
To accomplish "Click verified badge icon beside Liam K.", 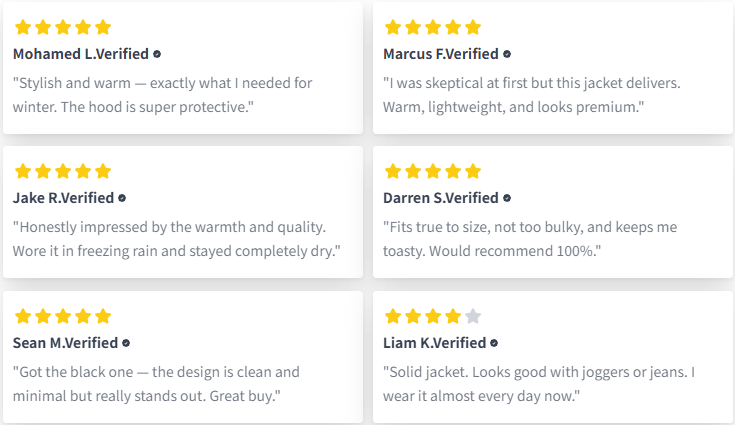I will click(494, 343).
